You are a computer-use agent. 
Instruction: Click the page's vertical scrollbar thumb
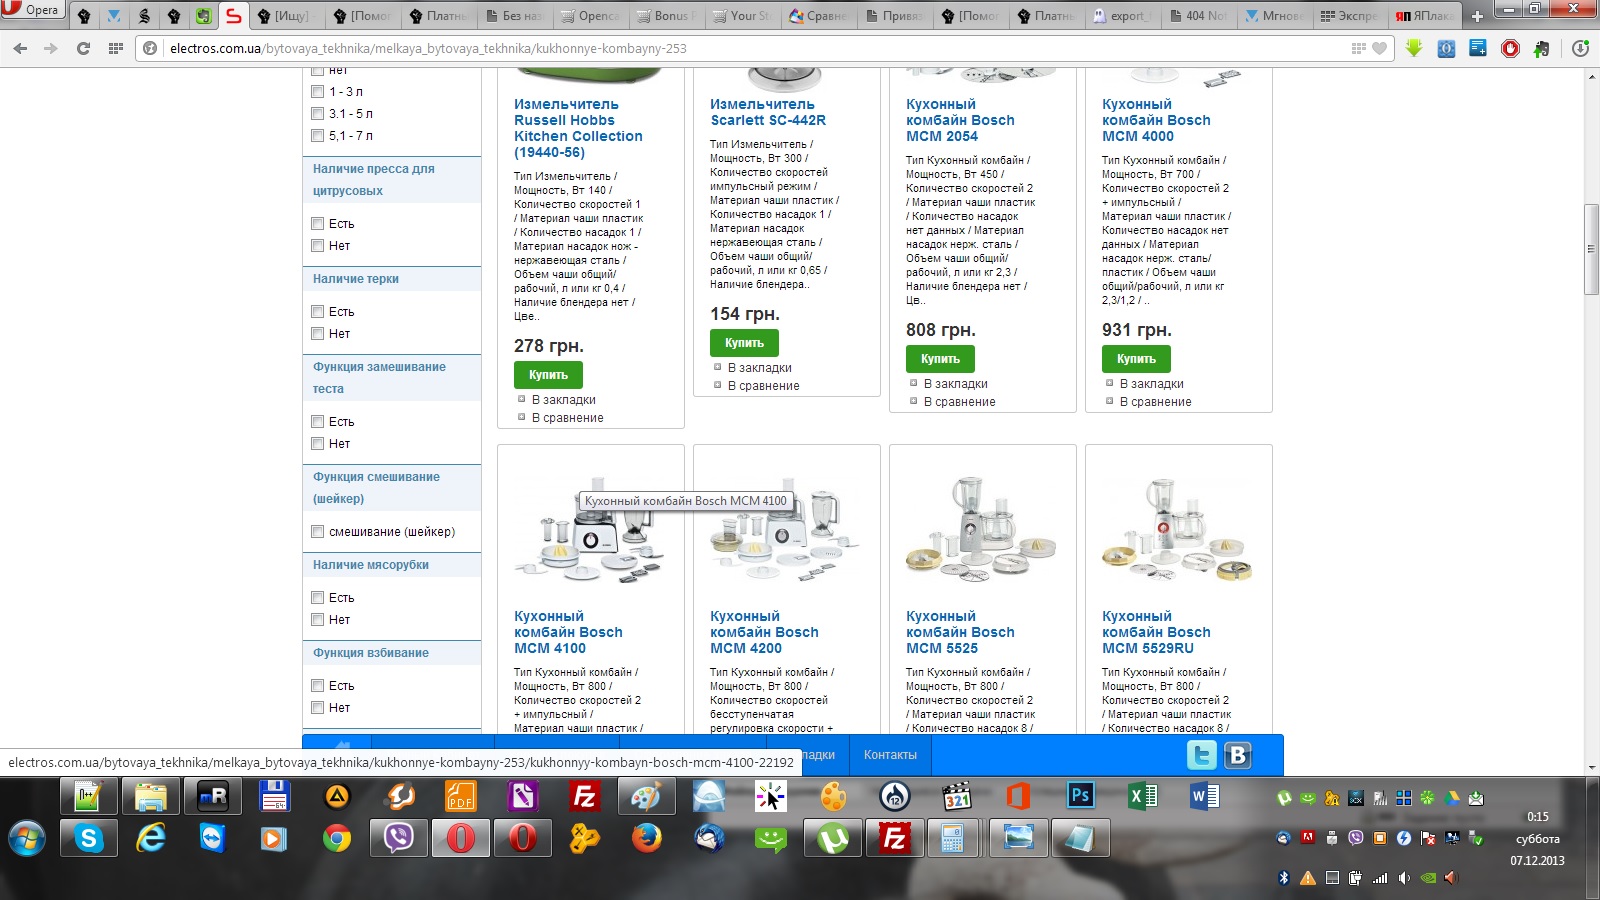pyautogui.click(x=1591, y=249)
